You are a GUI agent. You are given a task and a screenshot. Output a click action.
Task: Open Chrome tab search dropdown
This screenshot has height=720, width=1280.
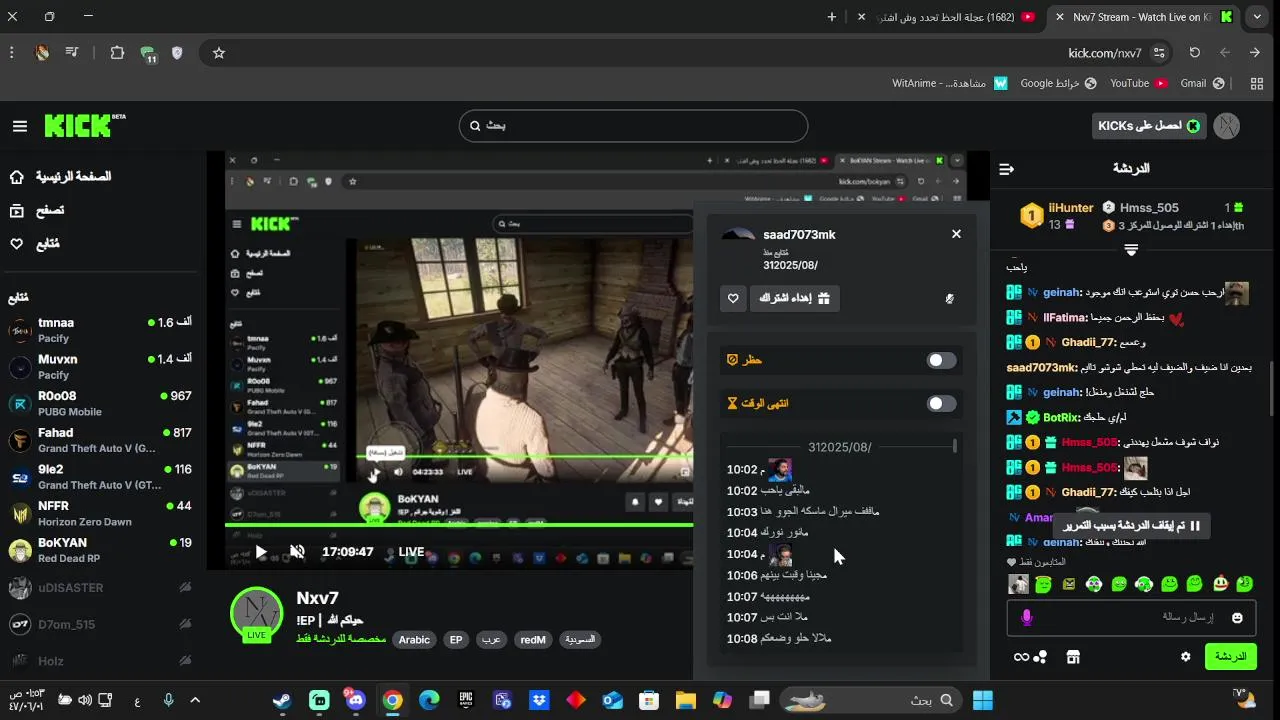pos(1257,17)
